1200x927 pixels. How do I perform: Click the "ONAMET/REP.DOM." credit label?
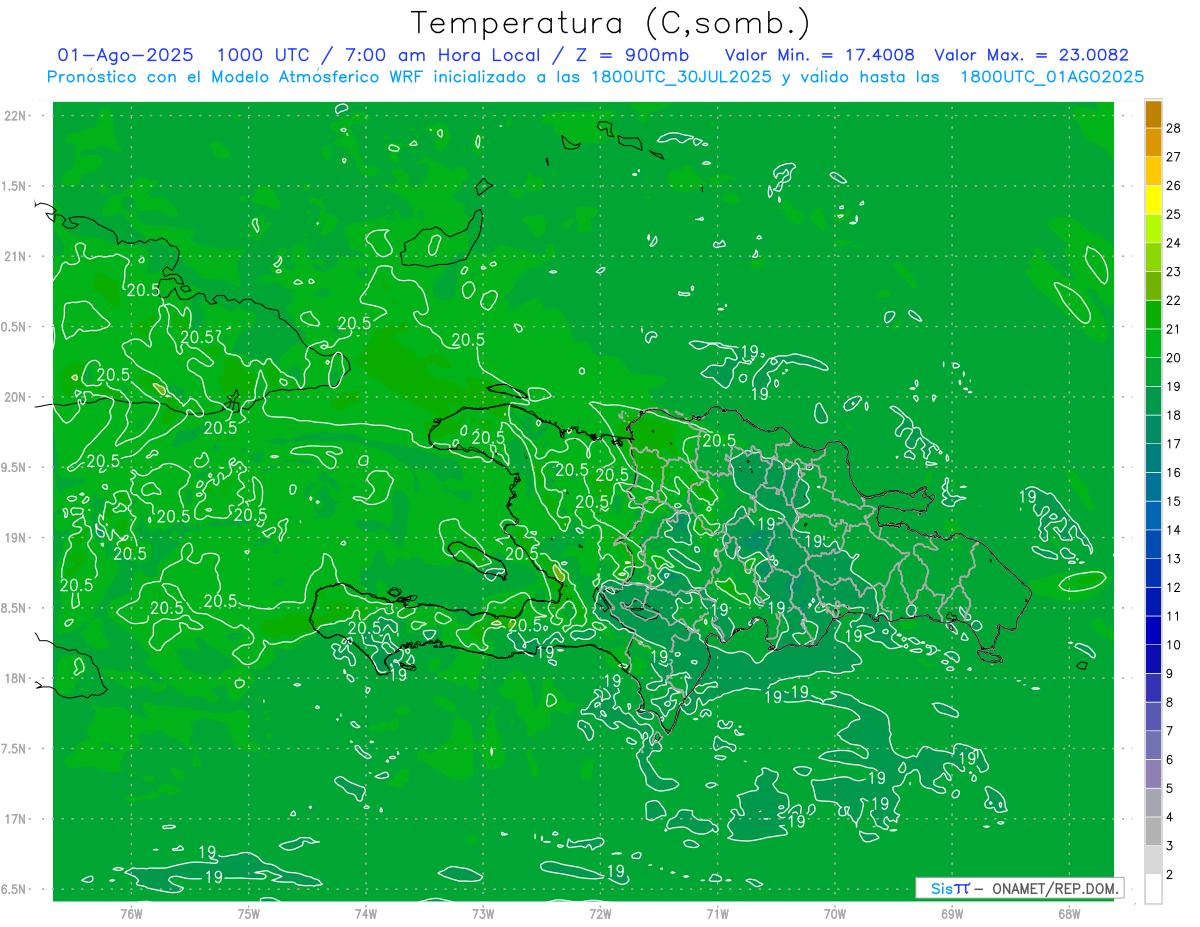[x=1054, y=888]
